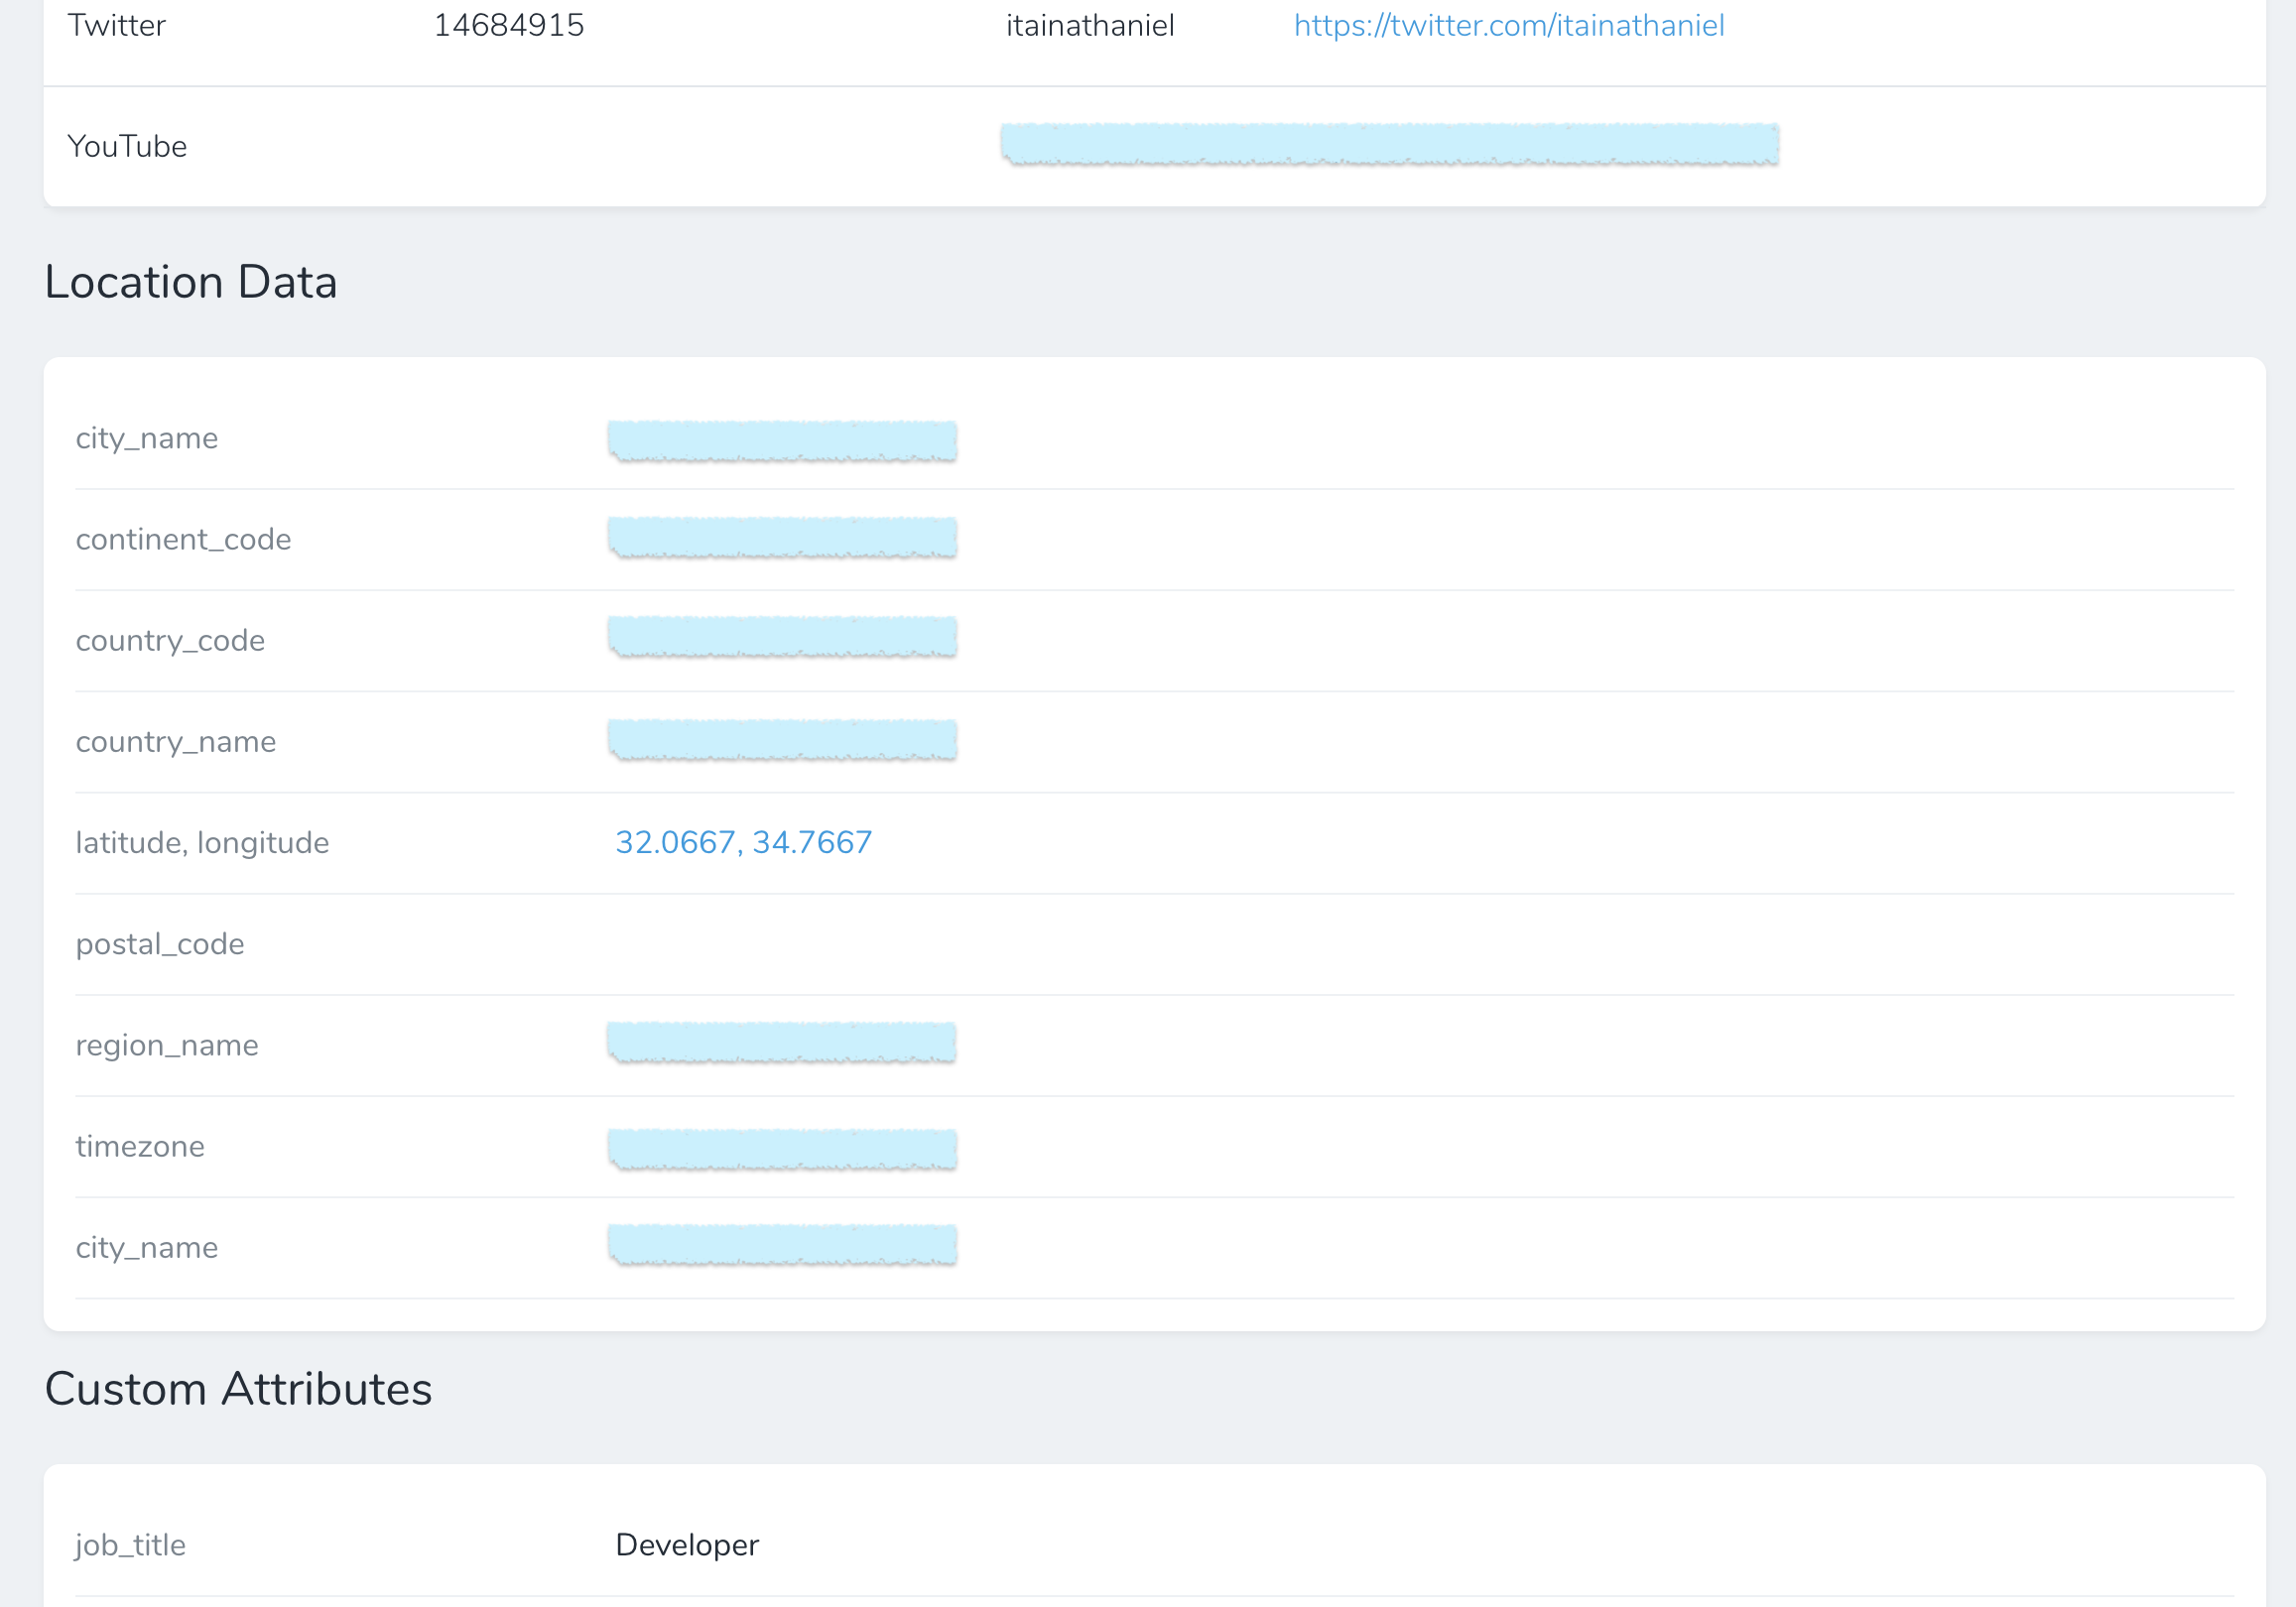This screenshot has width=2296, height=1607.
Task: Click the first city_name redacted value
Action: point(781,440)
